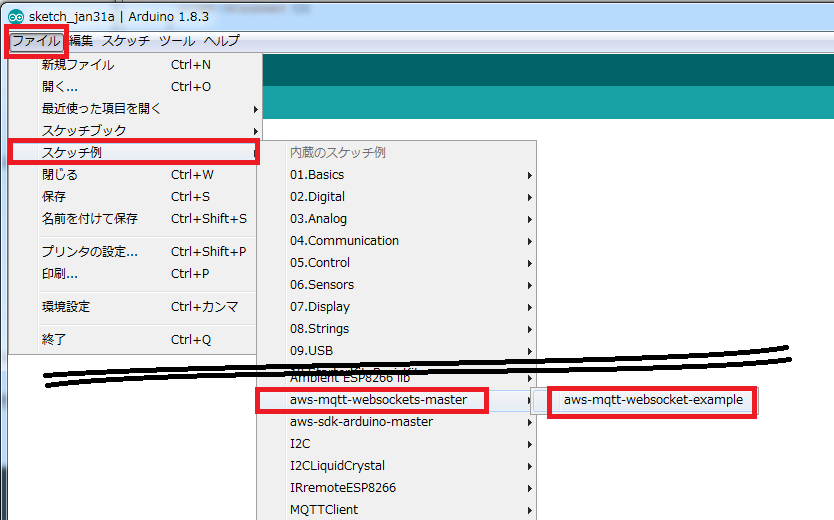Select 印刷... menu entry

click(134, 274)
